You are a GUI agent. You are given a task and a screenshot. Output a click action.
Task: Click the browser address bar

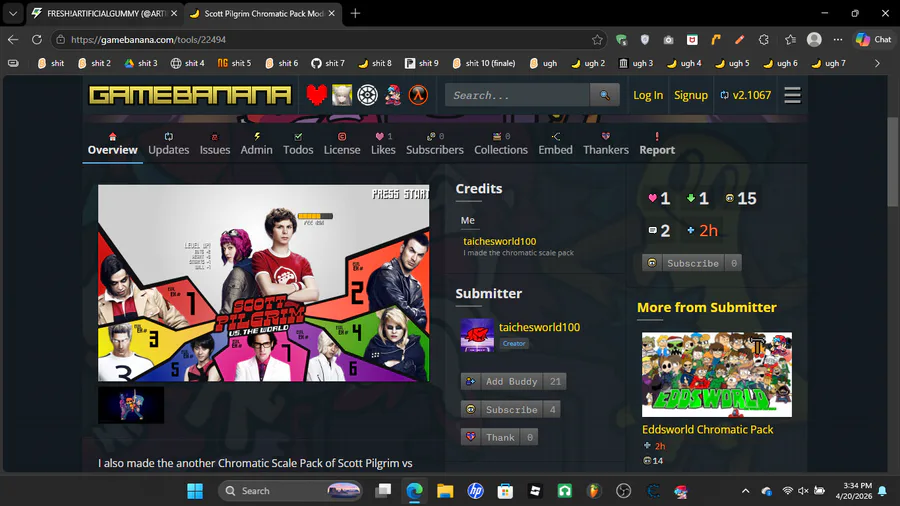pyautogui.click(x=327, y=40)
